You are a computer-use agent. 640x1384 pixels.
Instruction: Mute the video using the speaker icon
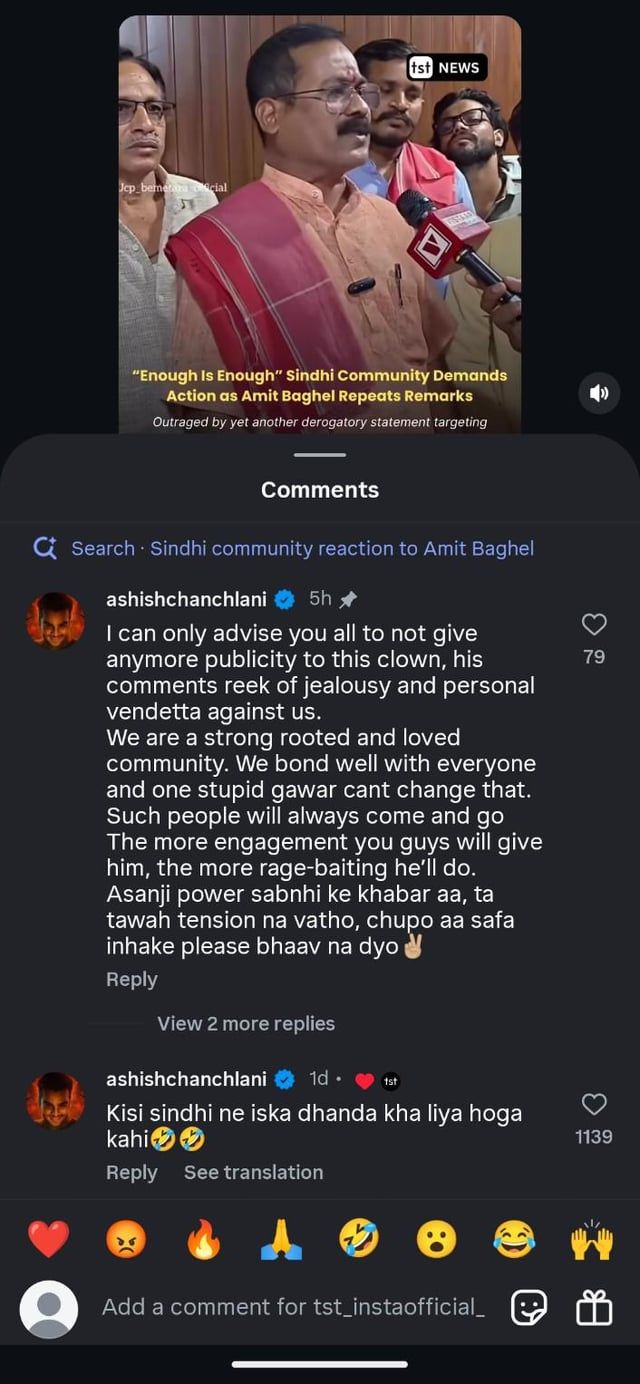click(x=599, y=393)
